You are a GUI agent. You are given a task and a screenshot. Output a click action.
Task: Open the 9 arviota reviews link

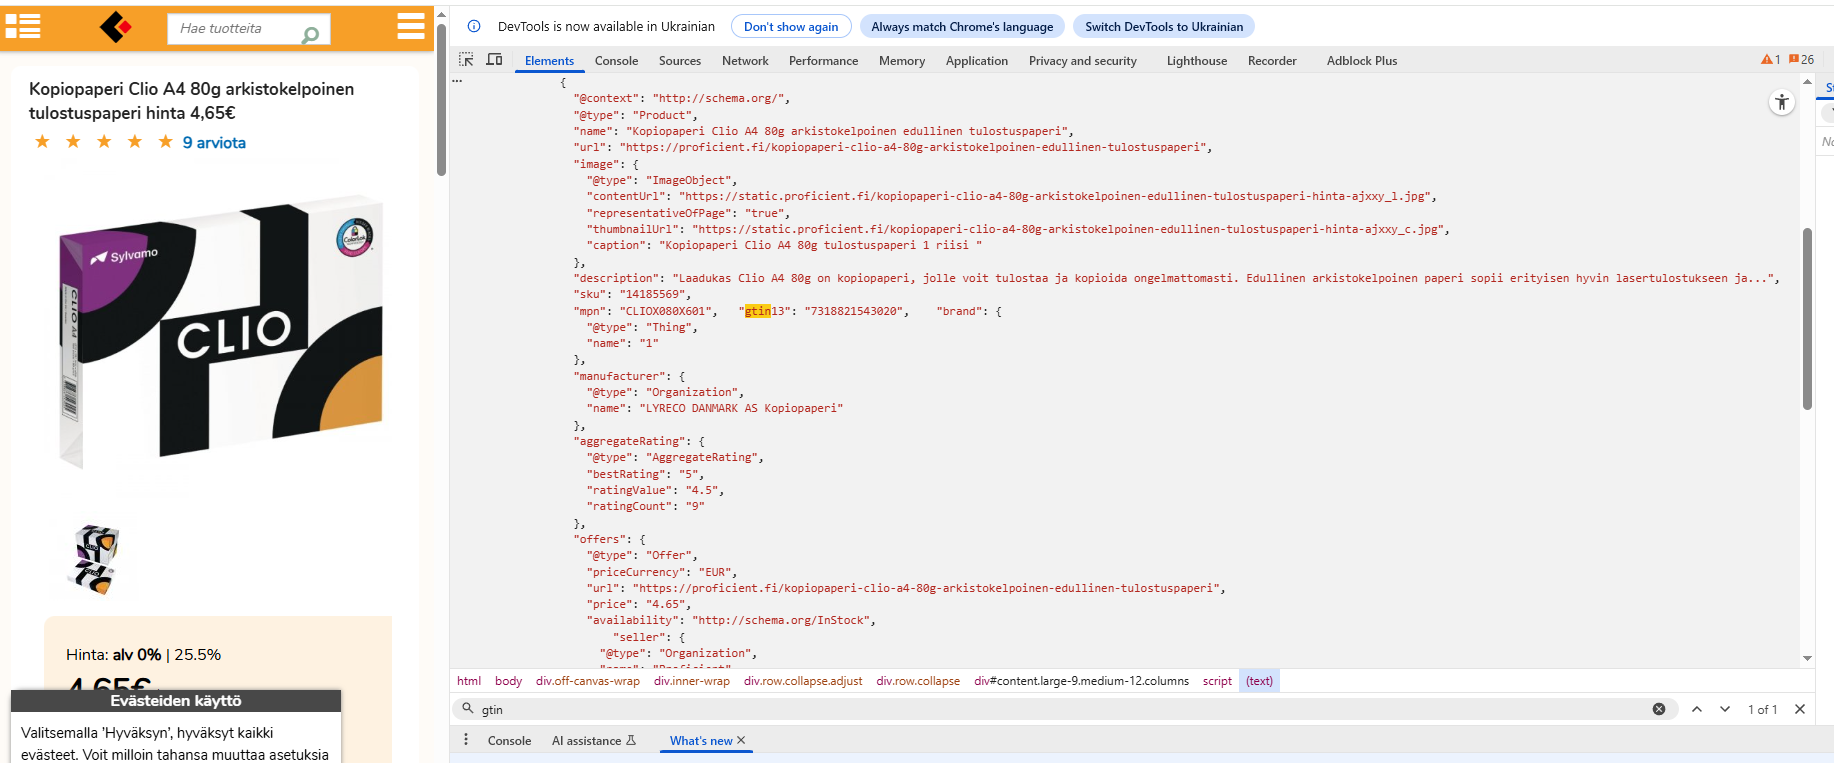214,143
